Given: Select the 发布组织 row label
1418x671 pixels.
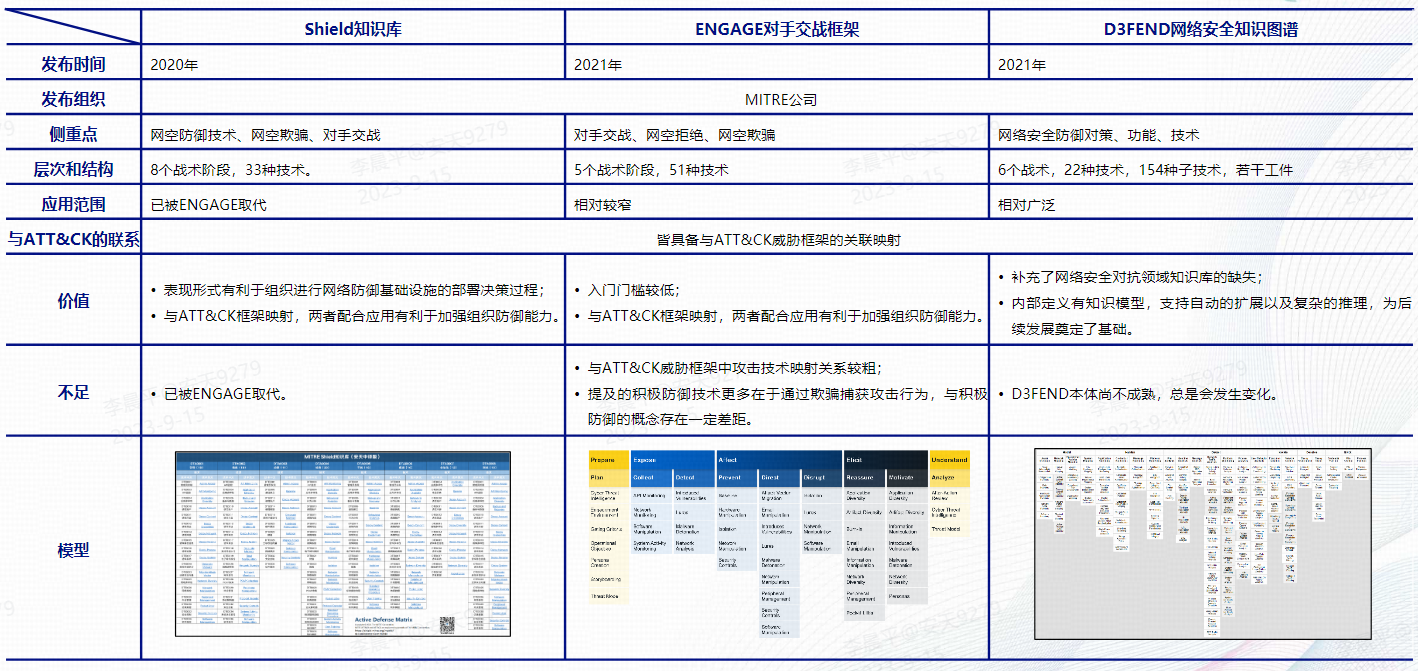Looking at the screenshot, I should pyautogui.click(x=73, y=99).
